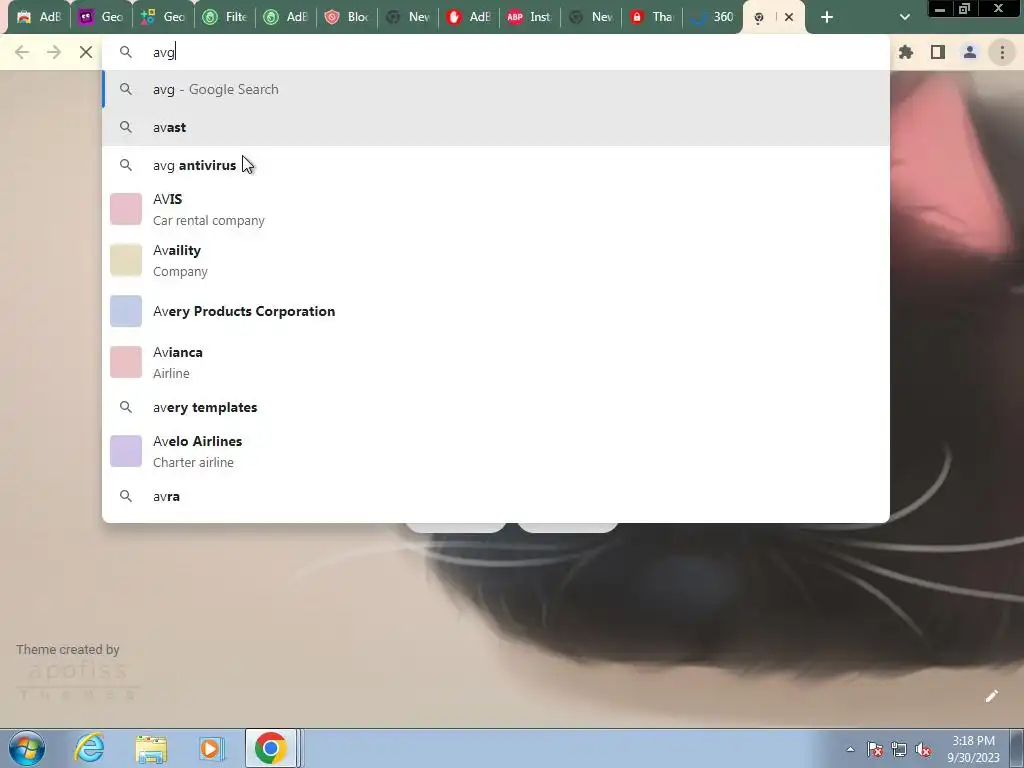The width and height of the screenshot is (1024, 768).
Task: Switch to the second 'Geo' tab
Action: pos(162,17)
